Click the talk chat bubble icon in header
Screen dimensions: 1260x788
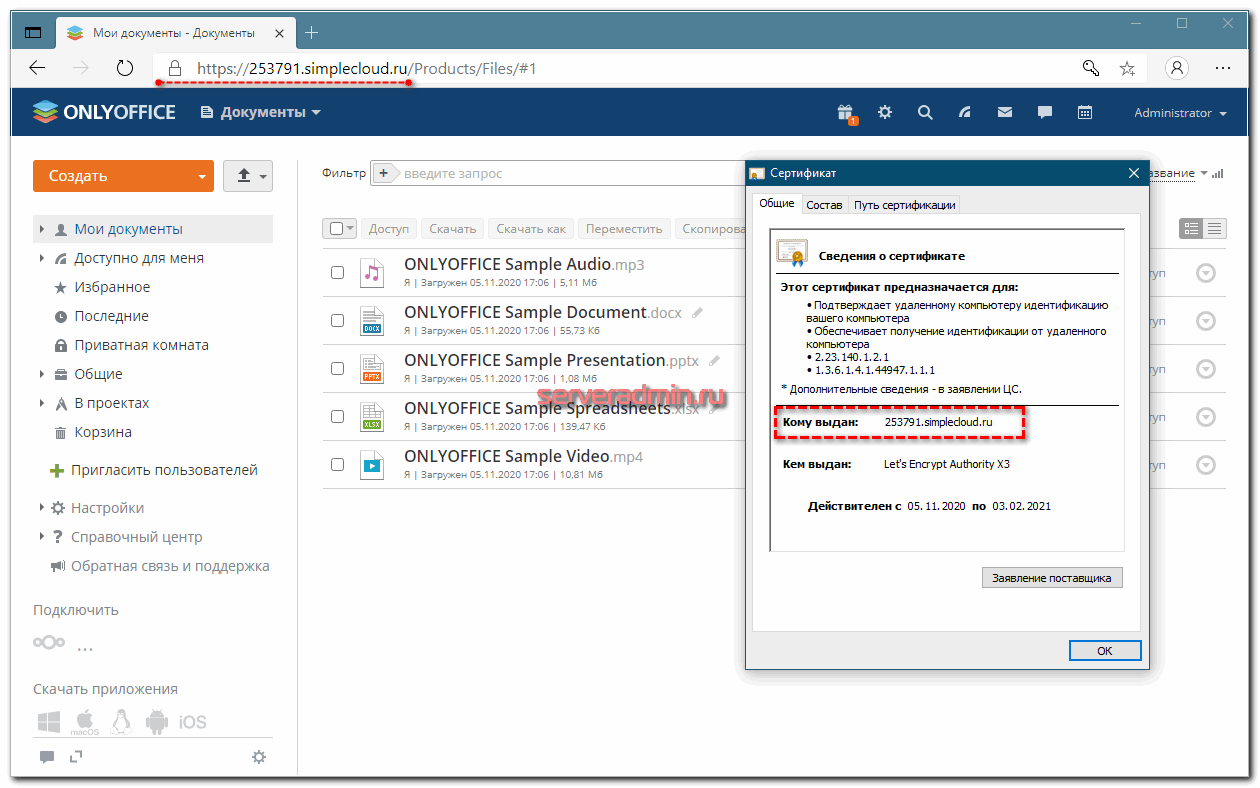coord(1045,112)
